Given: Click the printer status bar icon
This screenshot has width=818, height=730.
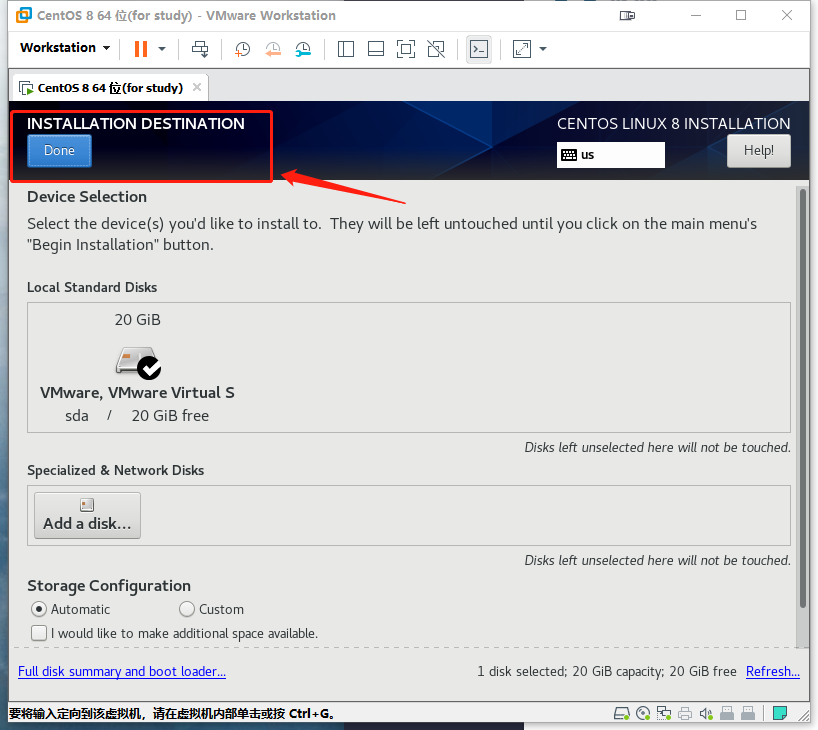Looking at the screenshot, I should tap(685, 713).
